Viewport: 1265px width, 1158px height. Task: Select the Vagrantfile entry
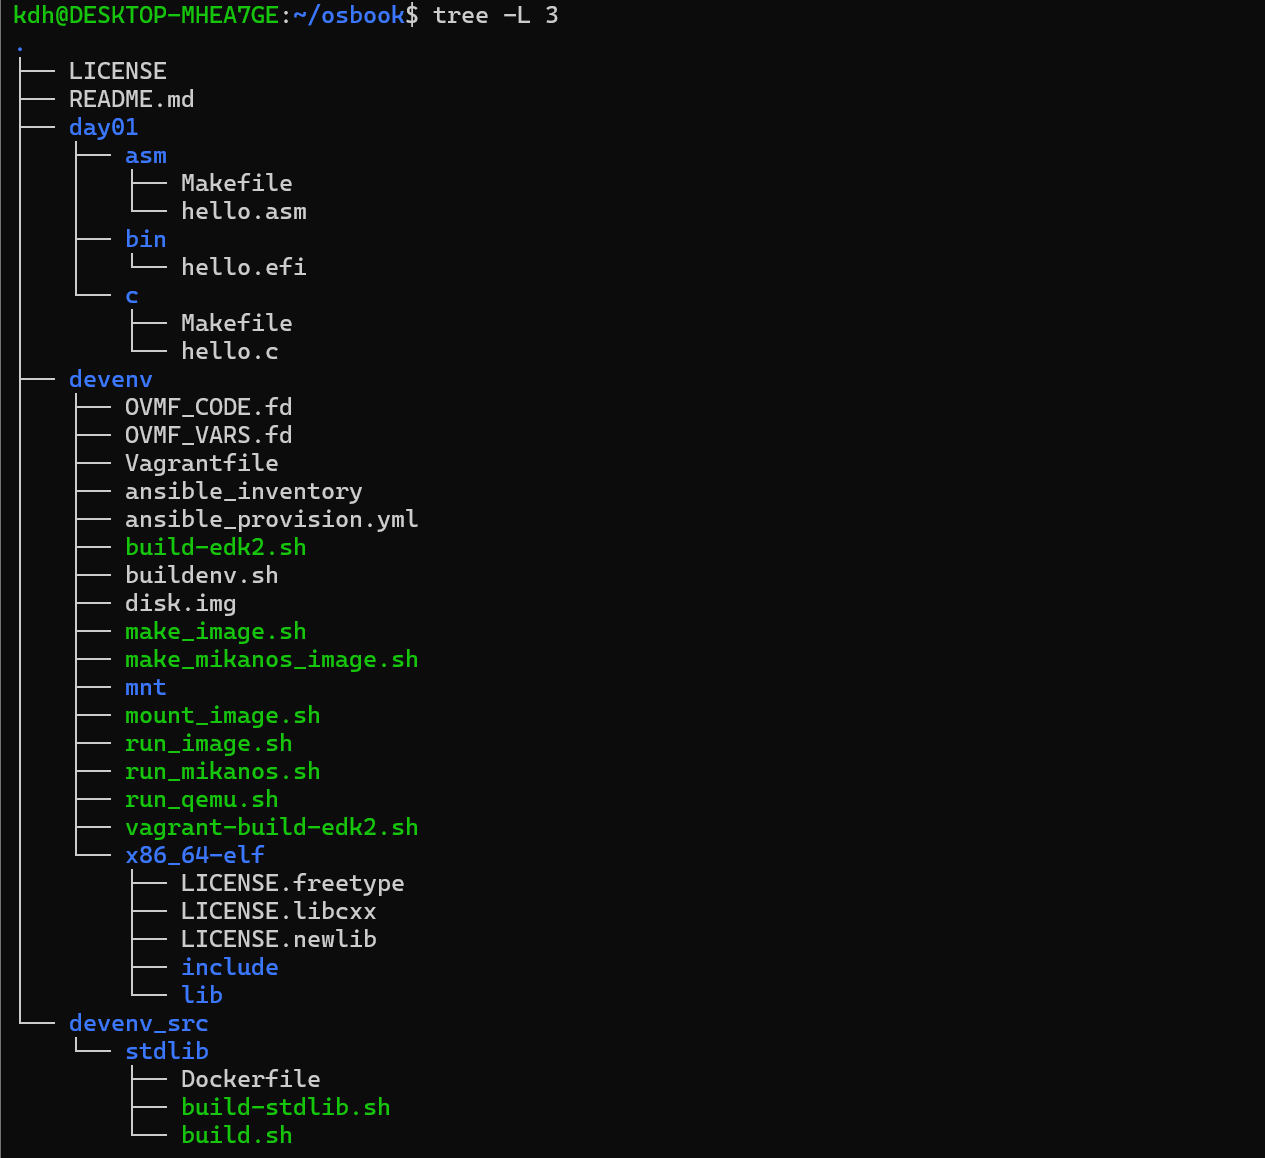click(x=201, y=463)
